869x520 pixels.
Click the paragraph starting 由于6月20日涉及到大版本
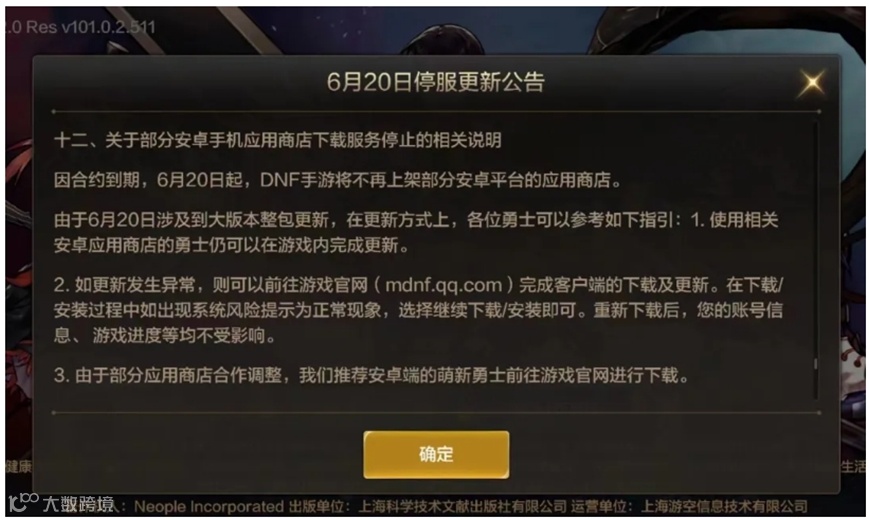[416, 232]
